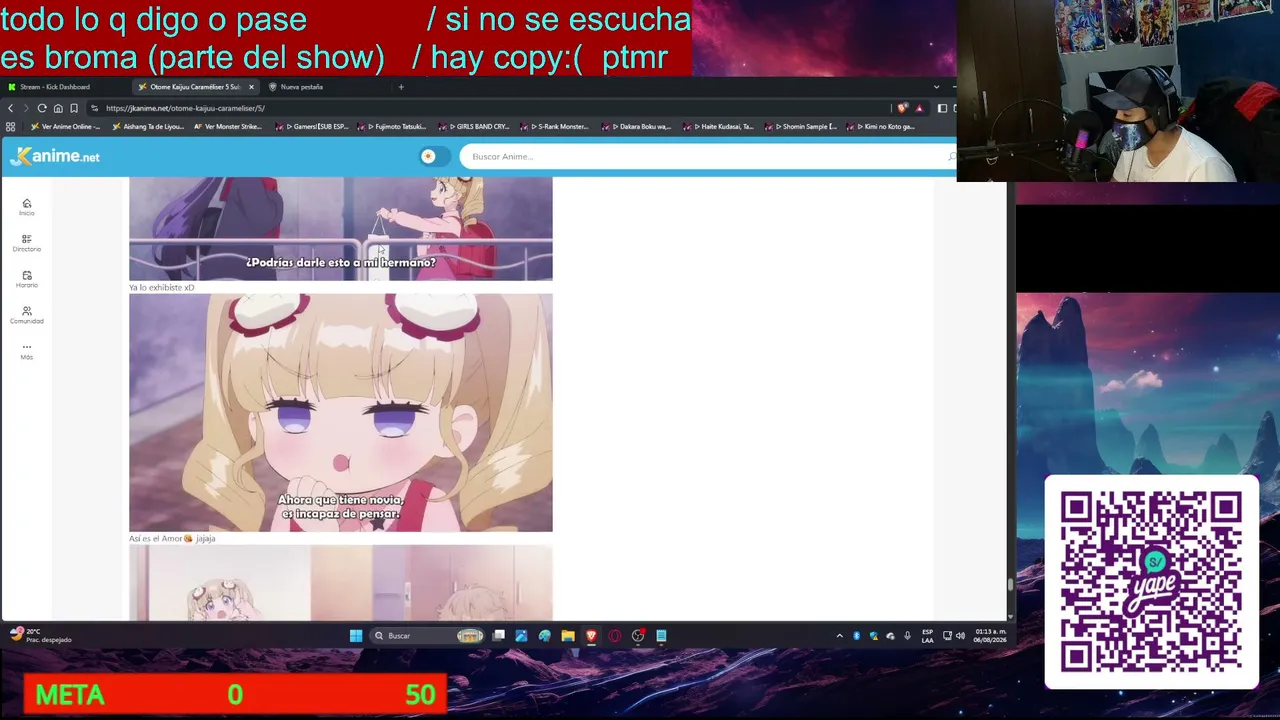Open the Bluetooth tray icon
Viewport: 1280px width, 720px height.
tap(857, 636)
